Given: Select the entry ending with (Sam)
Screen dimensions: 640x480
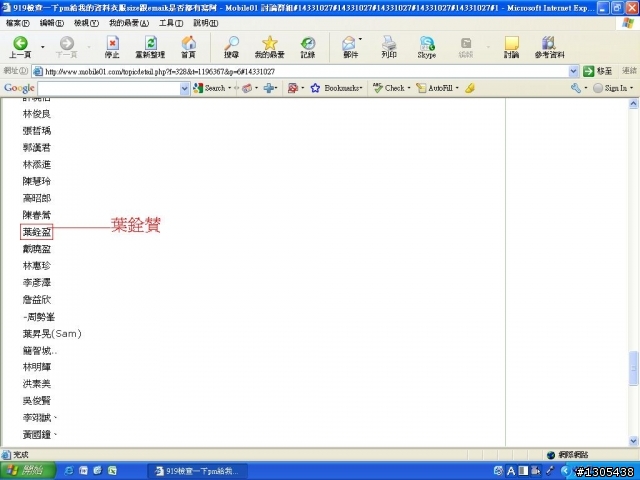Looking at the screenshot, I should tap(52, 333).
